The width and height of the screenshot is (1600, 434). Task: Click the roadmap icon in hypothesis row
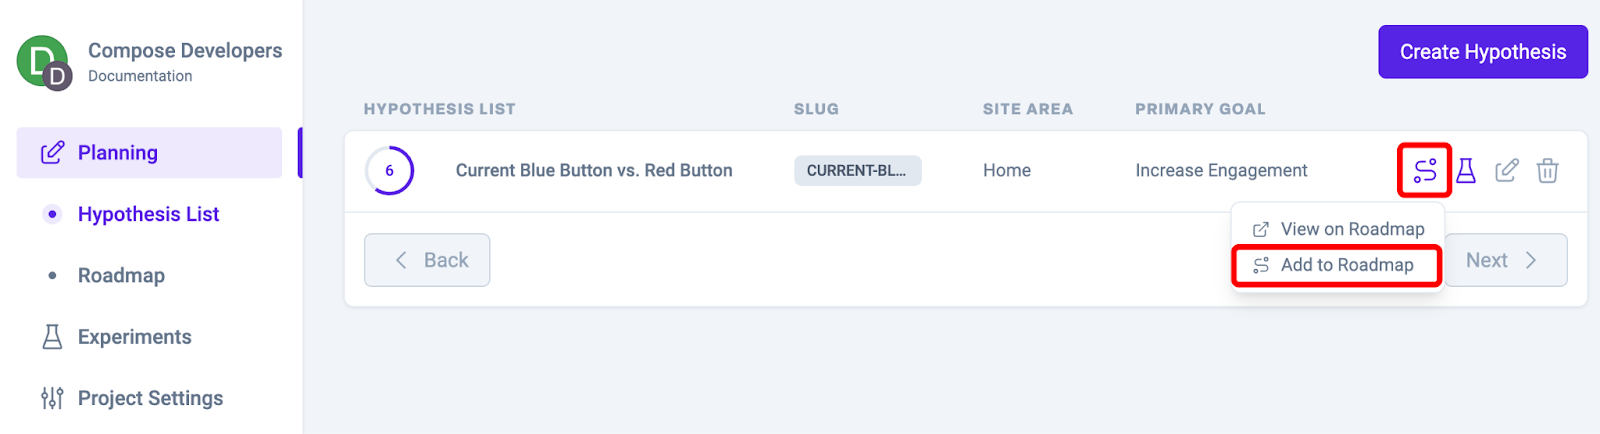tap(1425, 171)
